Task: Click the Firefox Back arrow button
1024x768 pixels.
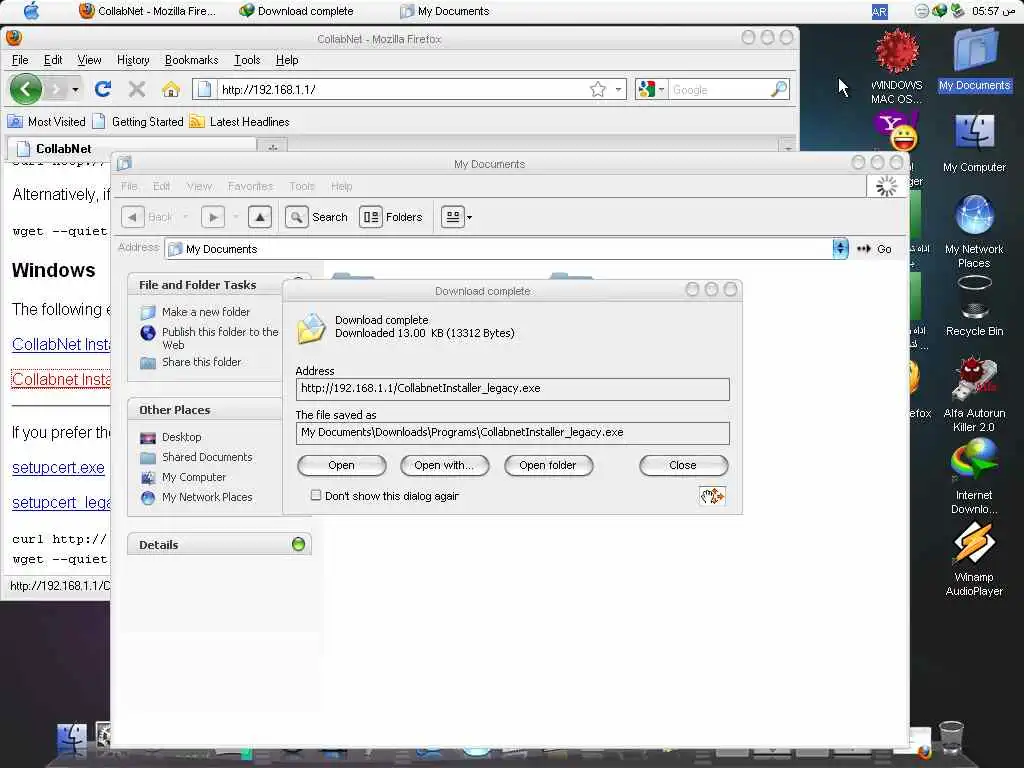Action: point(26,89)
